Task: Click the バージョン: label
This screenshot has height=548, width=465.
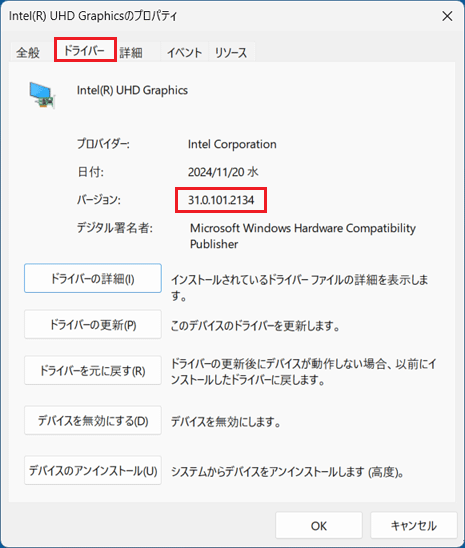Action: click(x=99, y=200)
